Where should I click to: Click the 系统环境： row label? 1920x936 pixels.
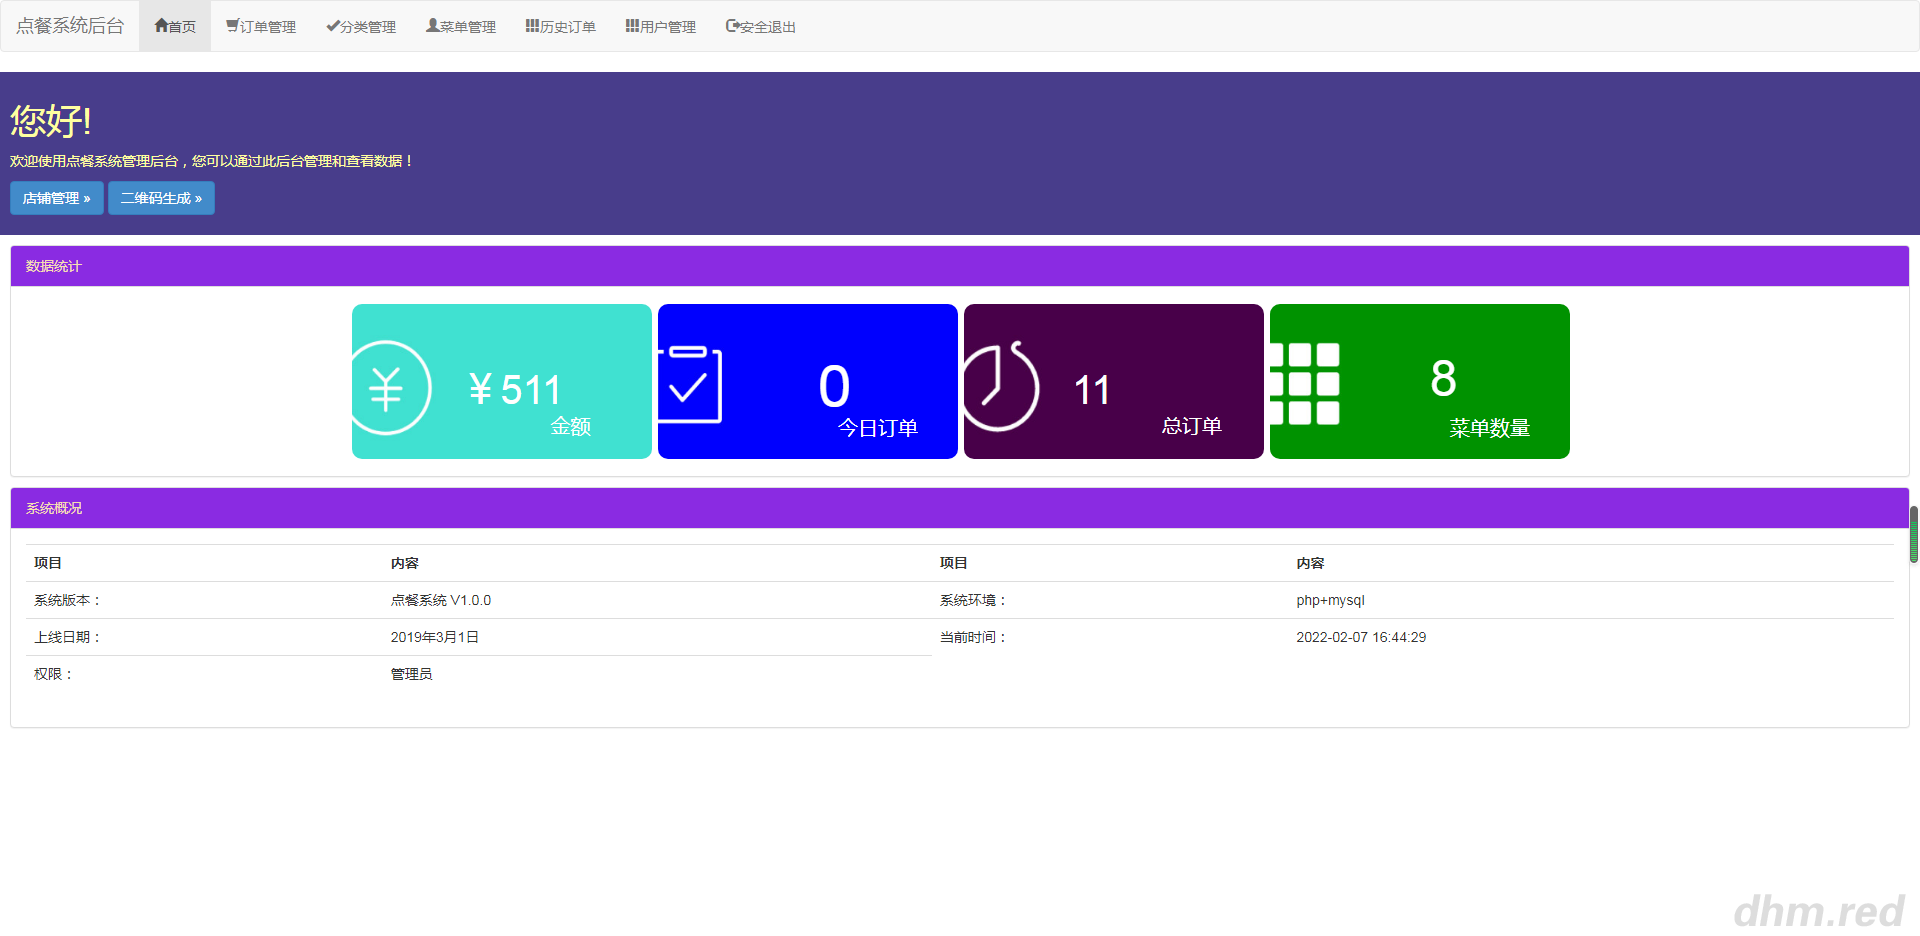[973, 600]
